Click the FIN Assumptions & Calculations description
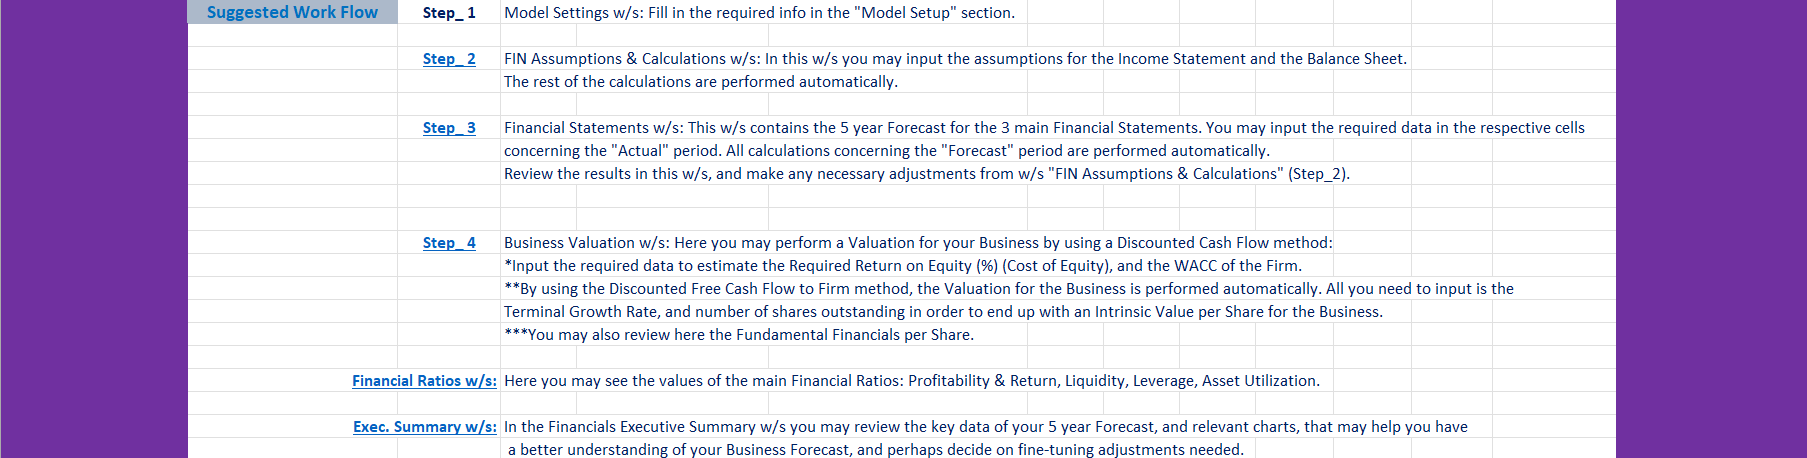Image resolution: width=1807 pixels, height=458 pixels. 955,59
